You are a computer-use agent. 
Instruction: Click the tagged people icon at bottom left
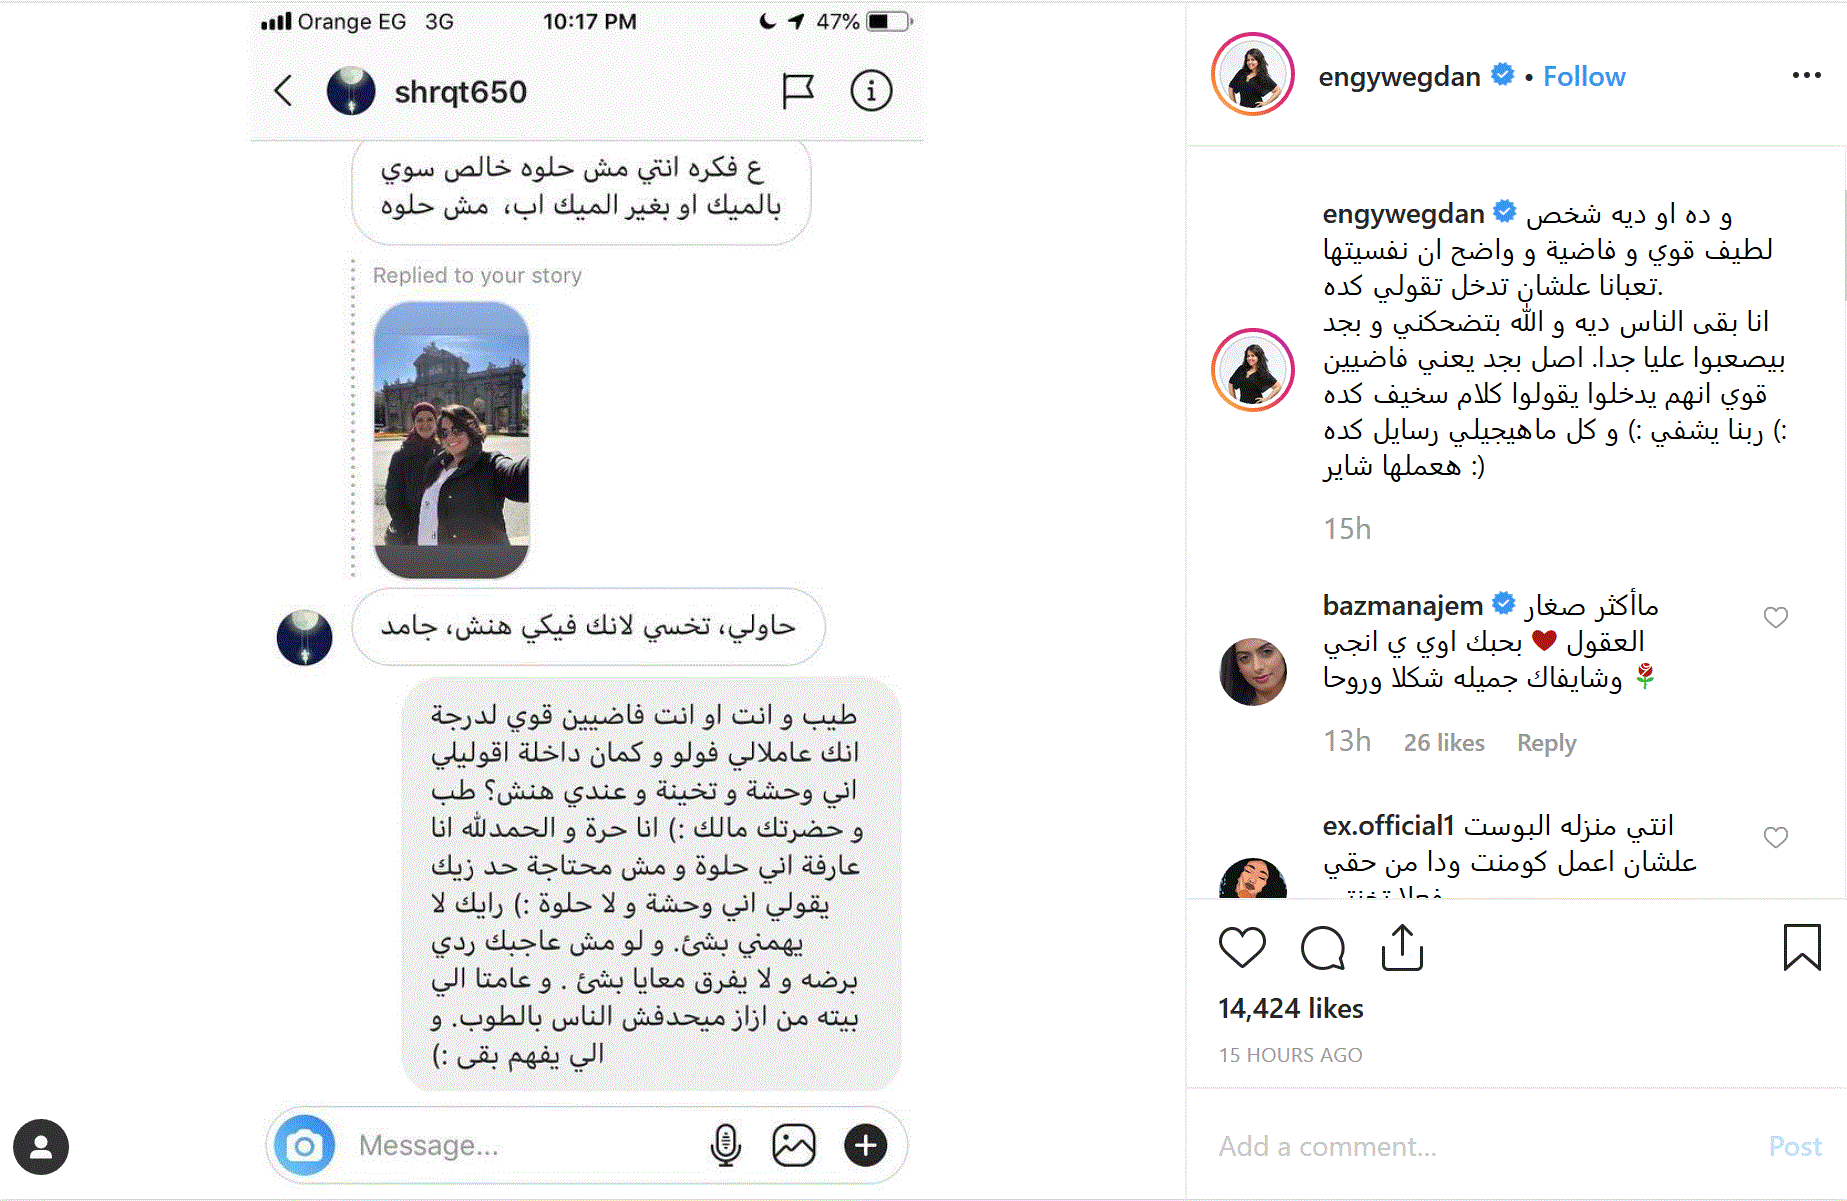(41, 1146)
